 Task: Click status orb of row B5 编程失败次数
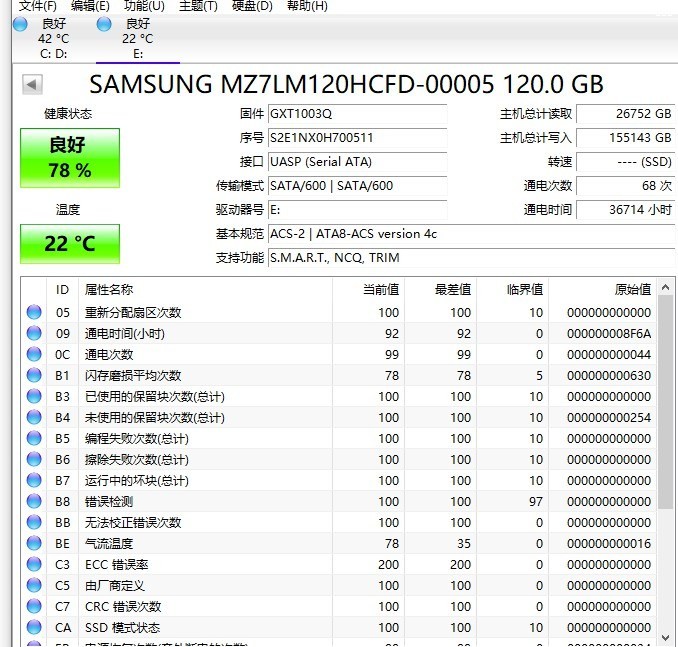34,438
